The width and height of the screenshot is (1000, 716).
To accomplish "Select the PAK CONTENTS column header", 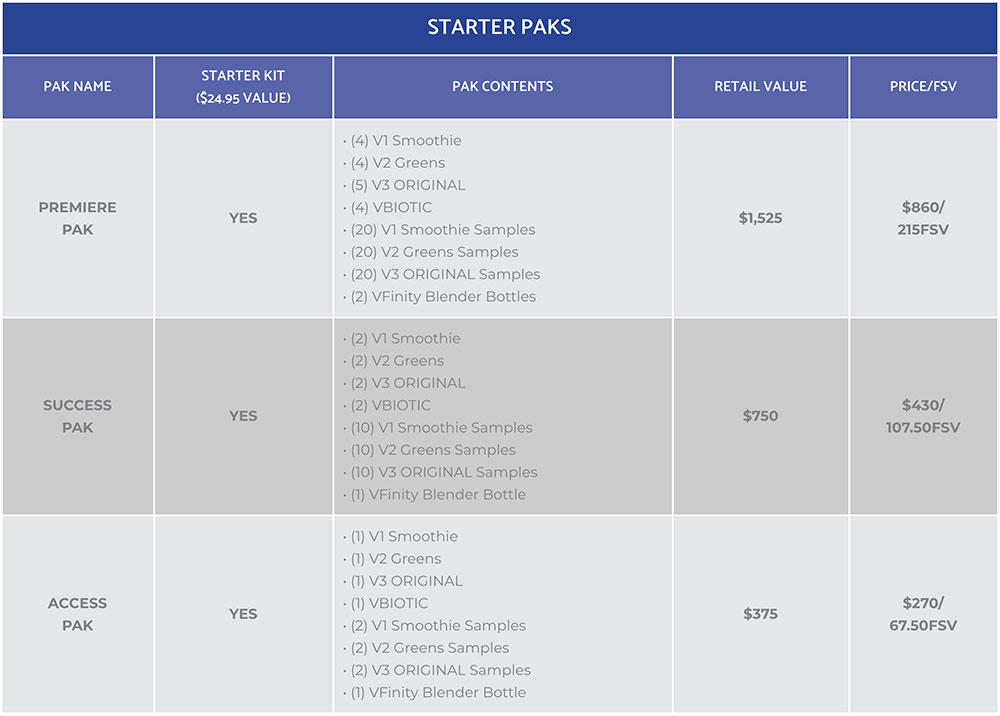I will pos(503,87).
